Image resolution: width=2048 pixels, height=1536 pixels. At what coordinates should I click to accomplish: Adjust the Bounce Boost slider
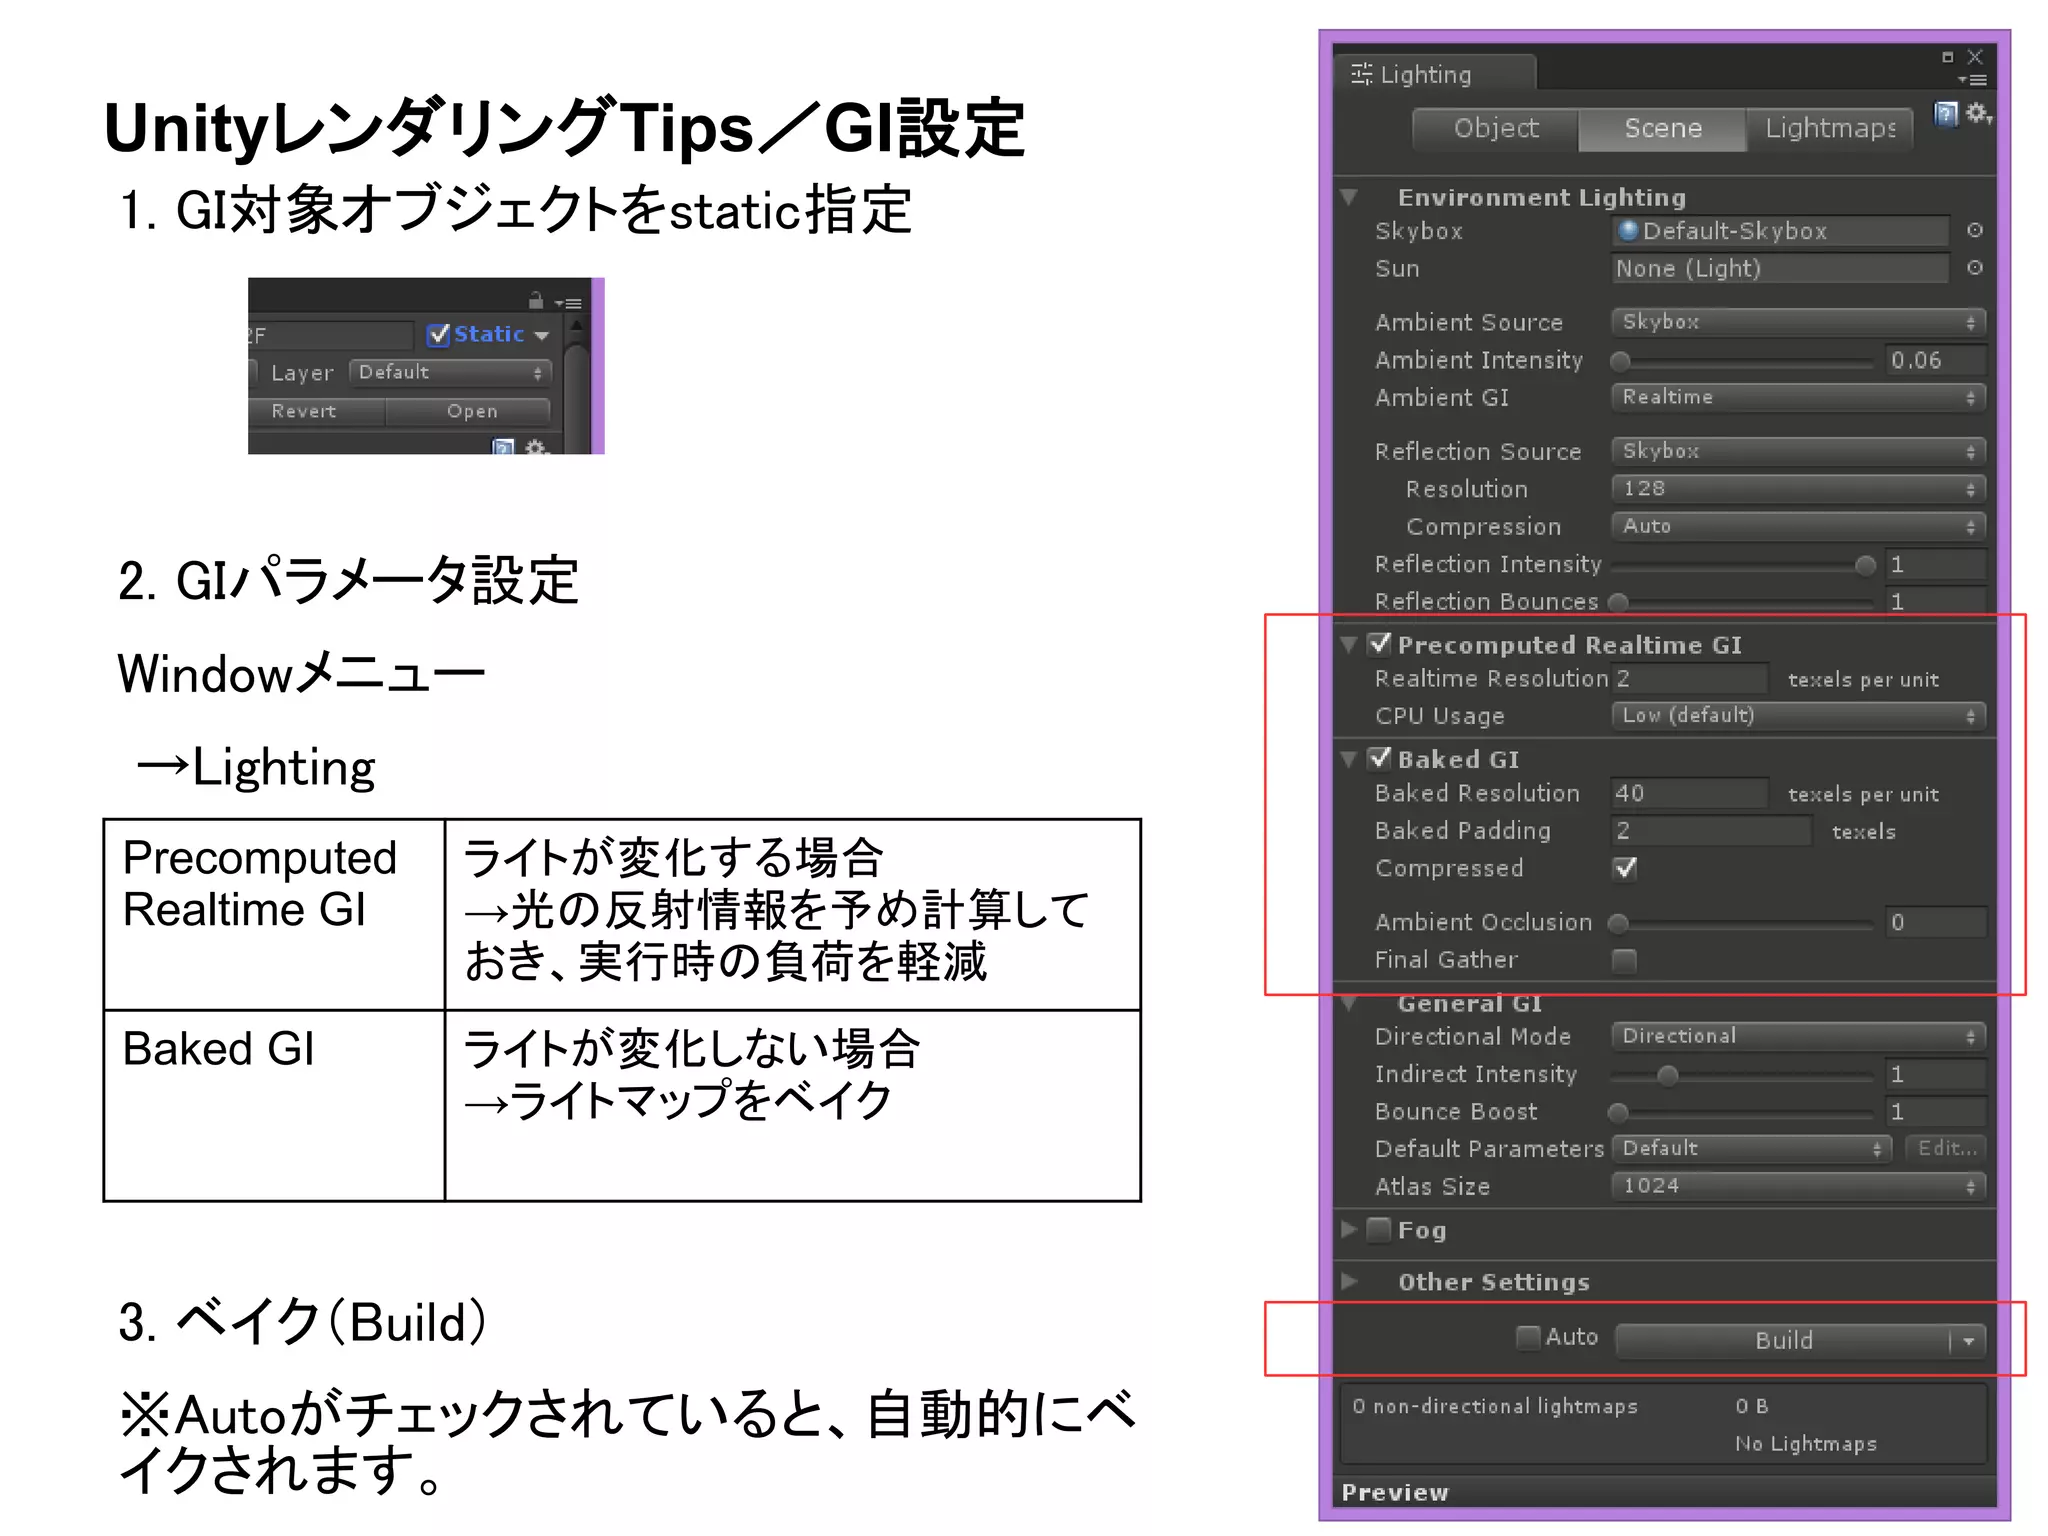coord(1741,1112)
